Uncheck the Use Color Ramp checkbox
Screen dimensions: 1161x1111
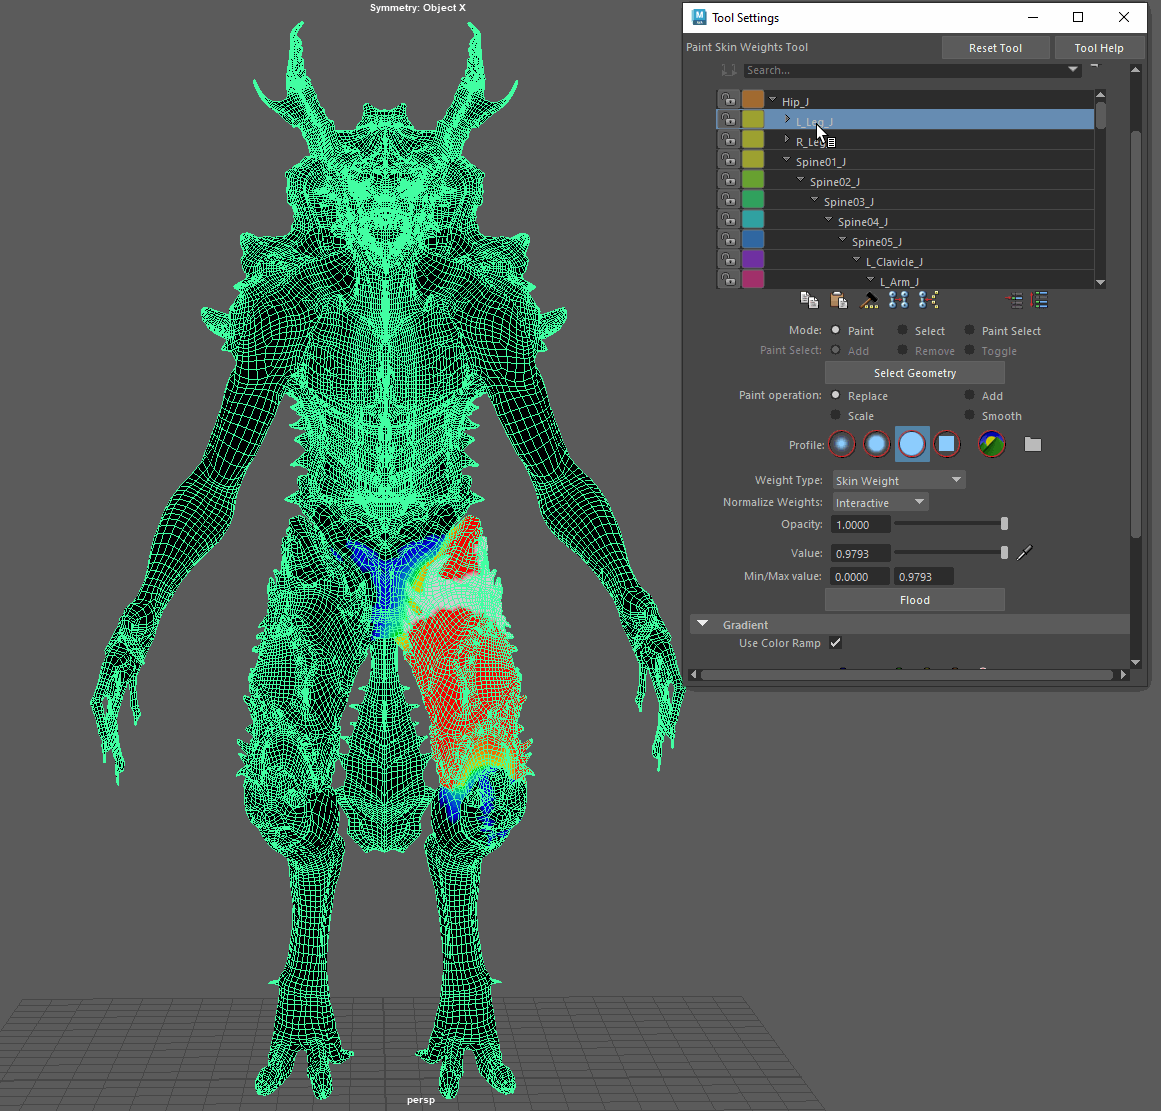coord(835,643)
